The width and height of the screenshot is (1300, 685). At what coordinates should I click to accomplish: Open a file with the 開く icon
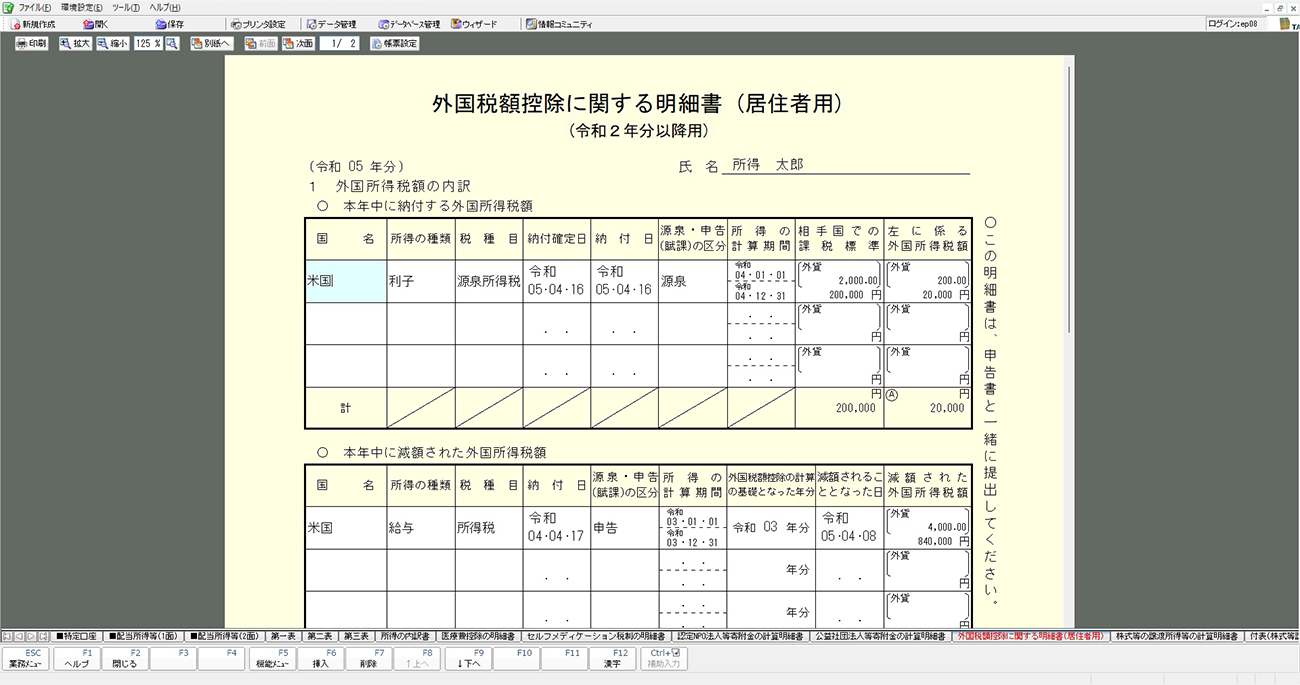[x=96, y=24]
